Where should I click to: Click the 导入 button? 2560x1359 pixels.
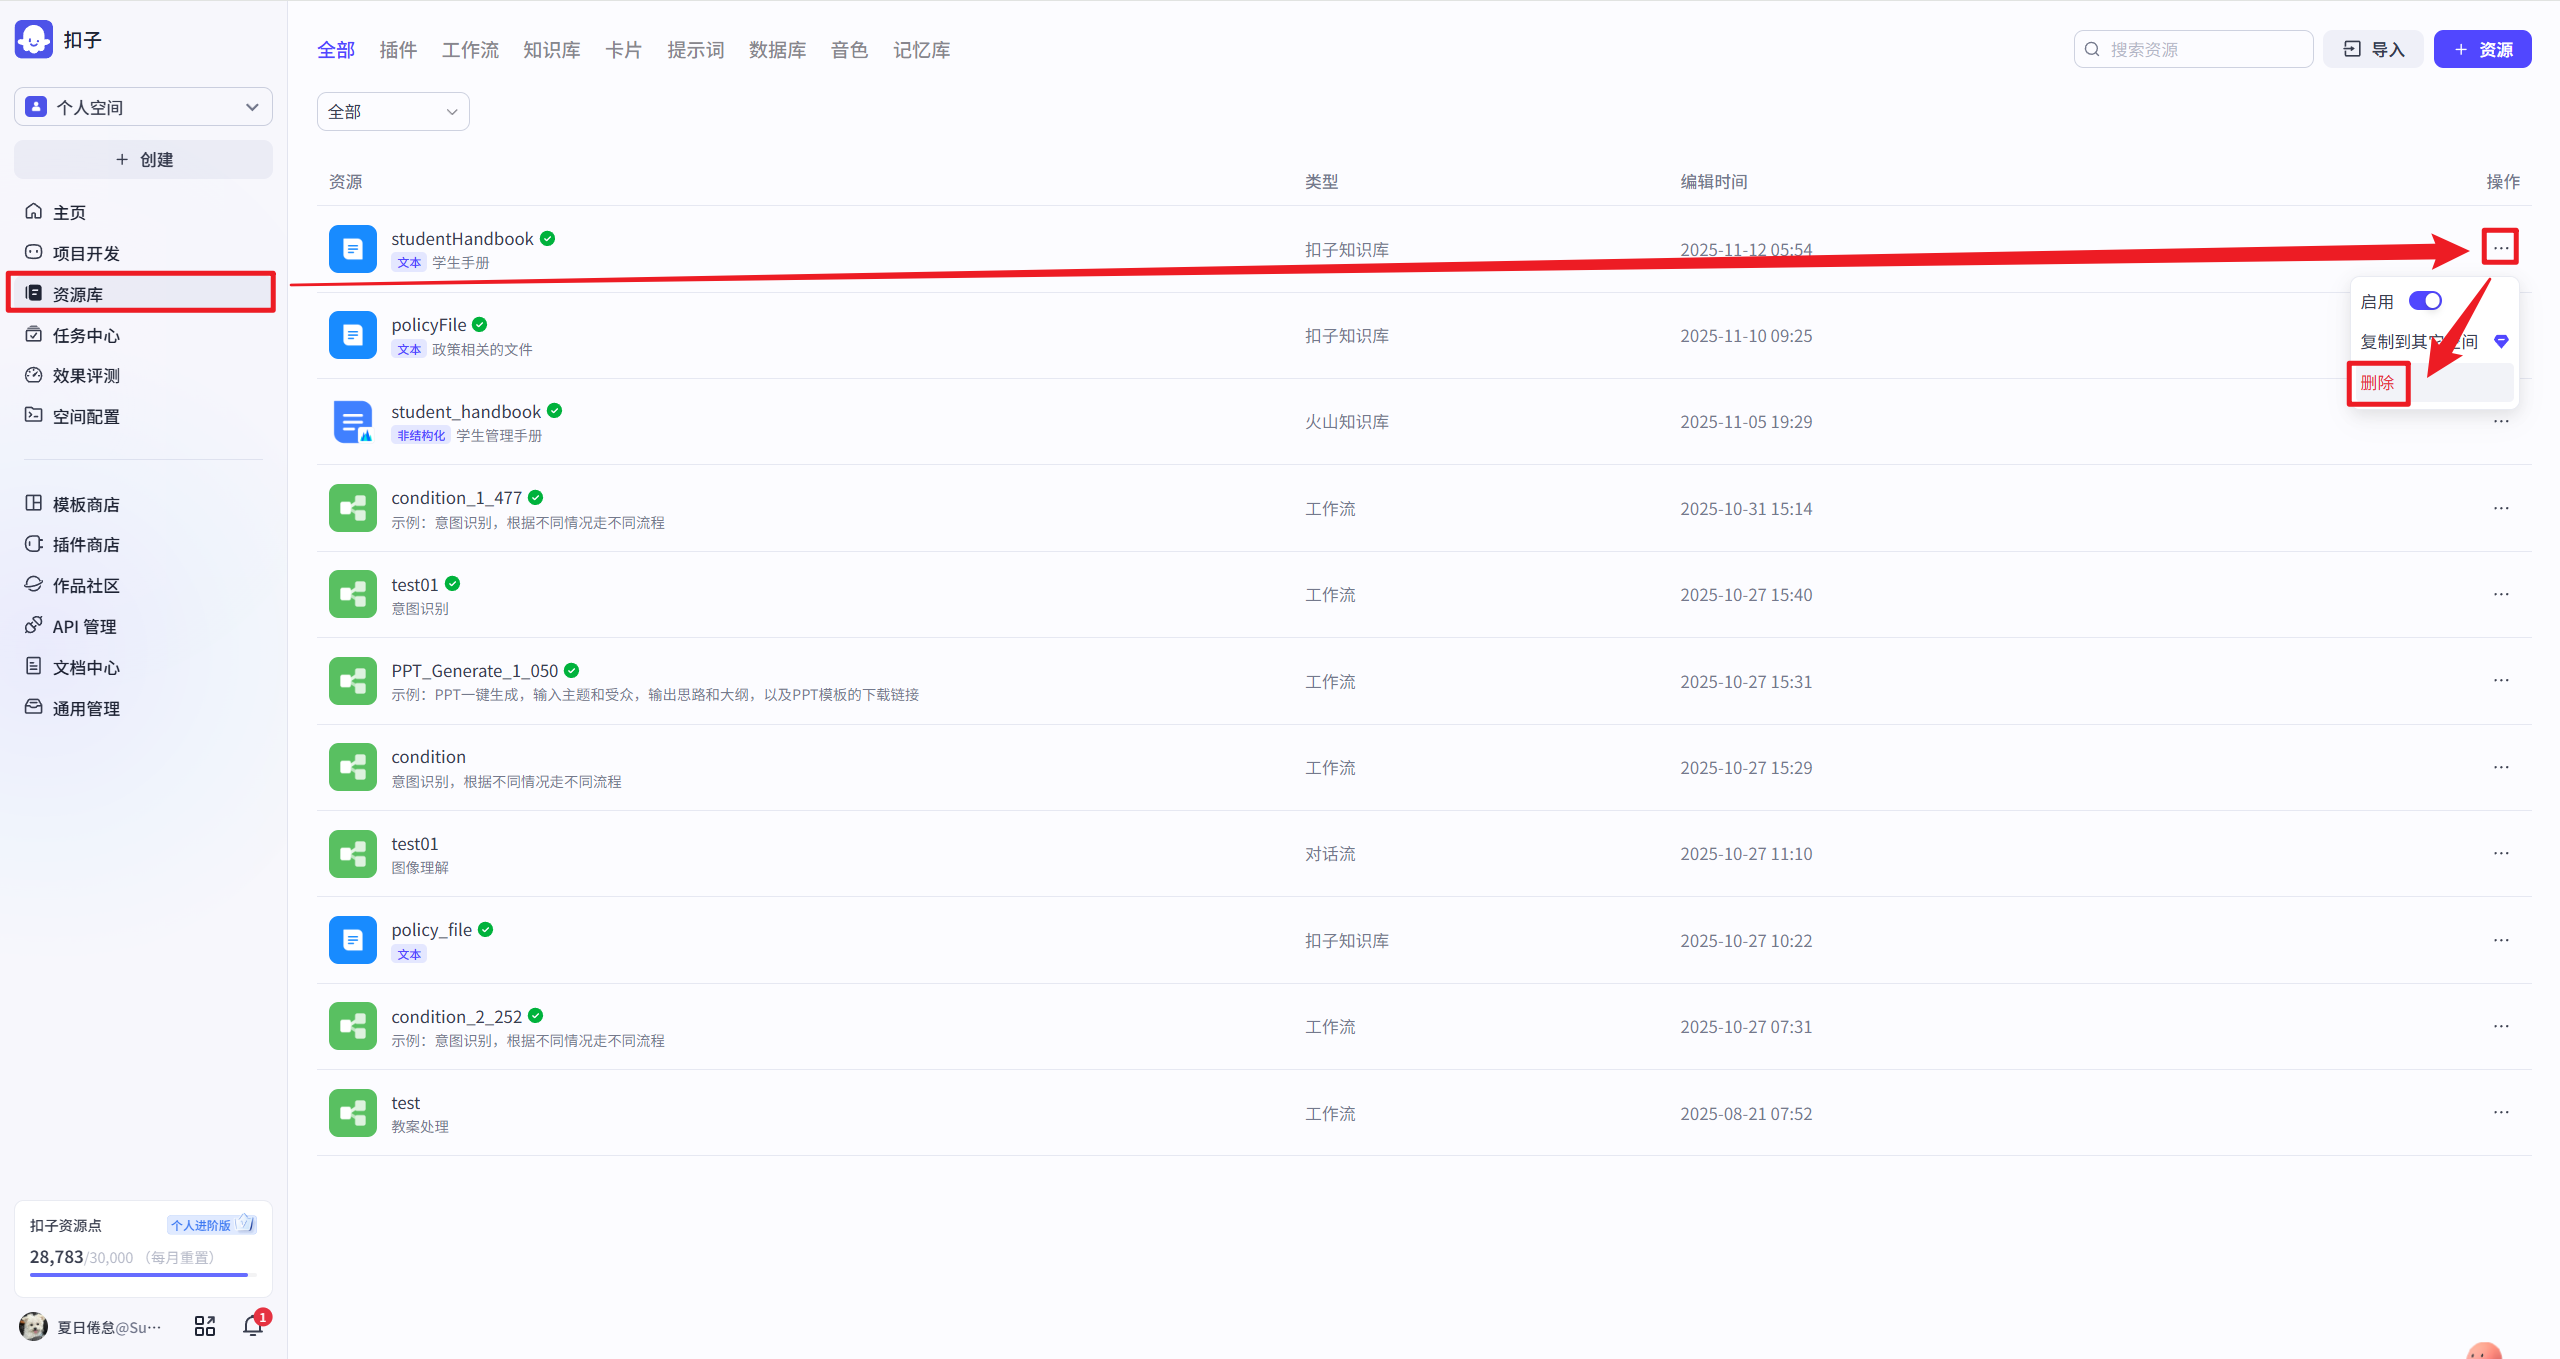2373,50
